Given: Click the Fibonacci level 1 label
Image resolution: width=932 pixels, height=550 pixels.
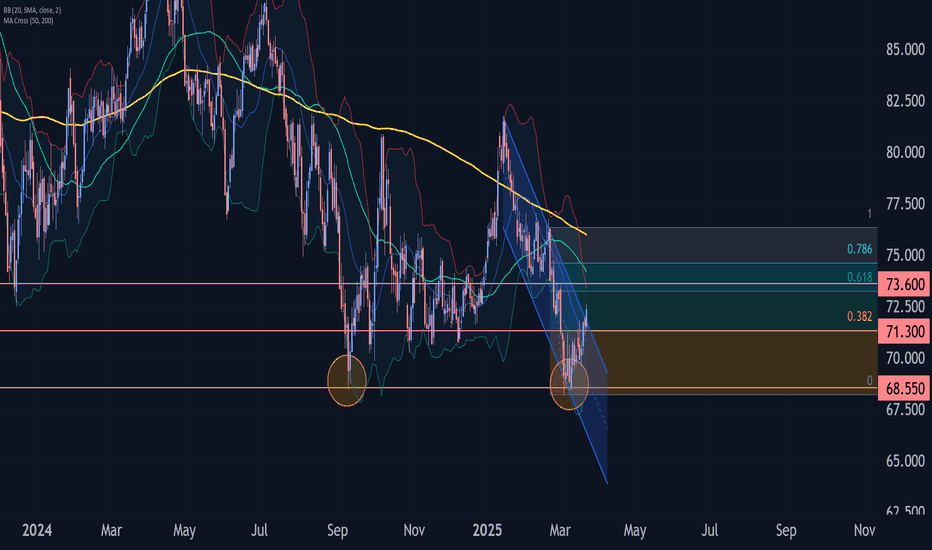Looking at the screenshot, I should click(869, 214).
